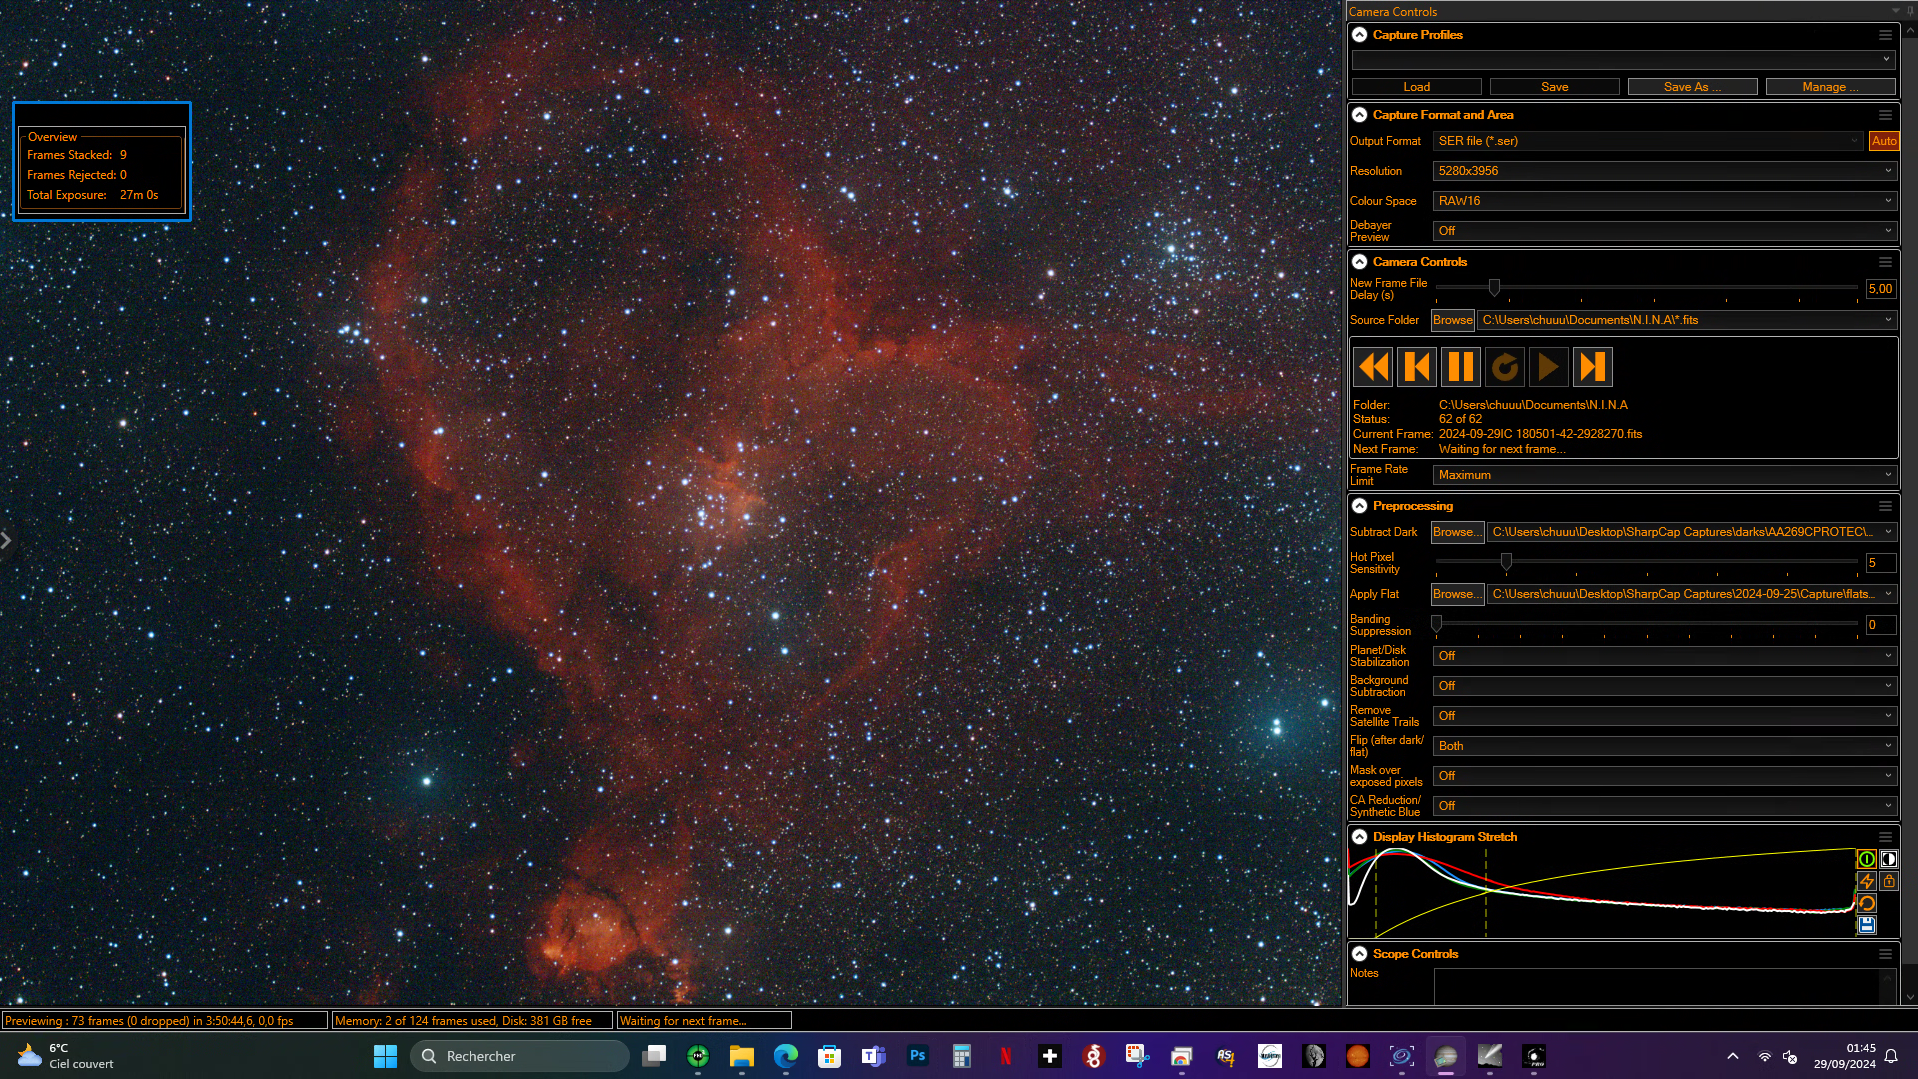Toggle the Auto output format button

coord(1883,141)
